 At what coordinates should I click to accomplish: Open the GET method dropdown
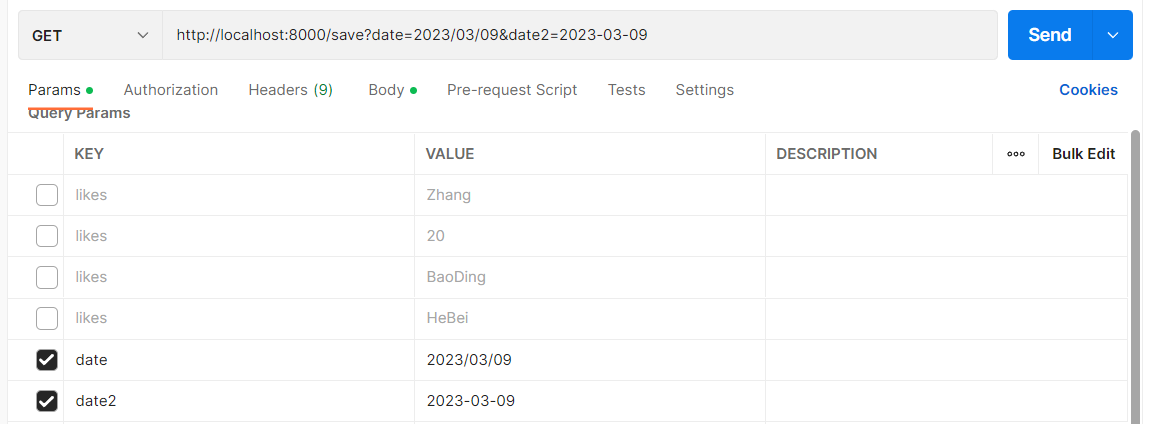pyautogui.click(x=90, y=35)
